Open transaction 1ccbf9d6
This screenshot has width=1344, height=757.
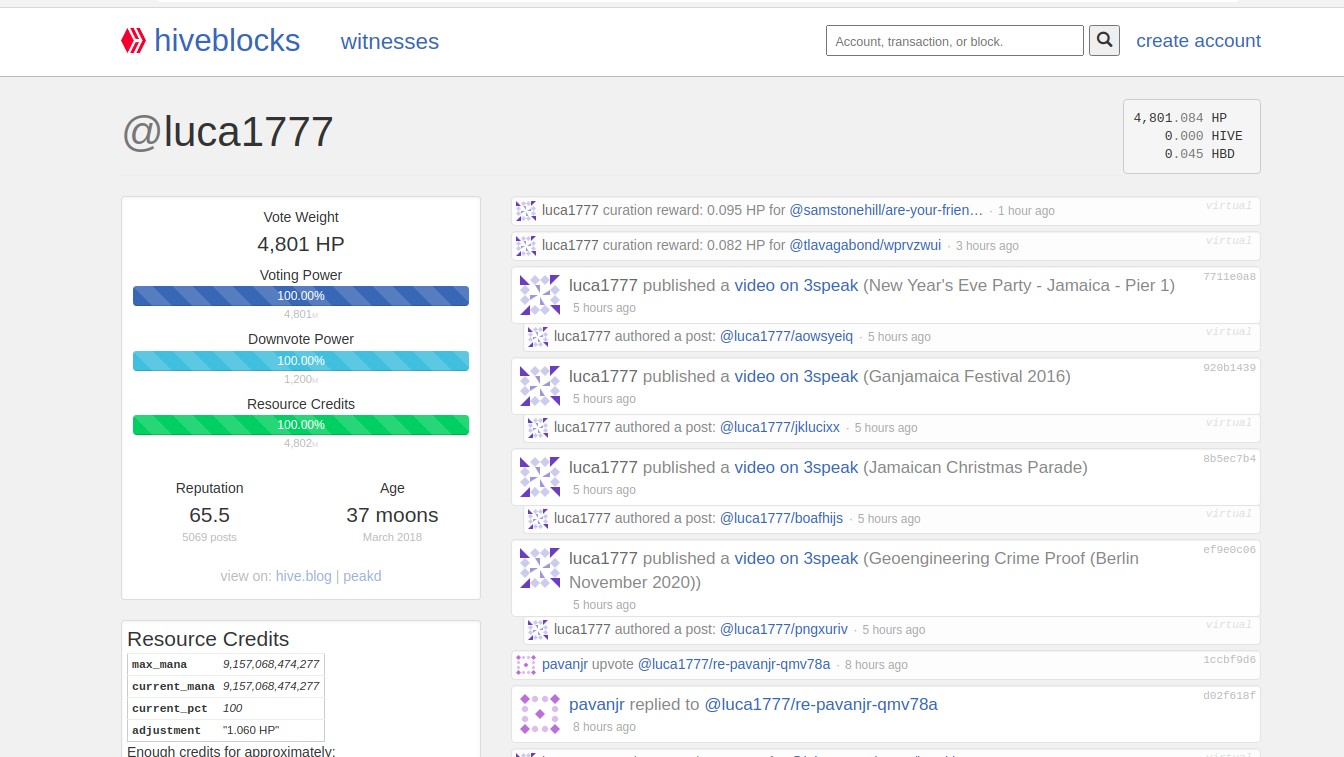(1229, 660)
